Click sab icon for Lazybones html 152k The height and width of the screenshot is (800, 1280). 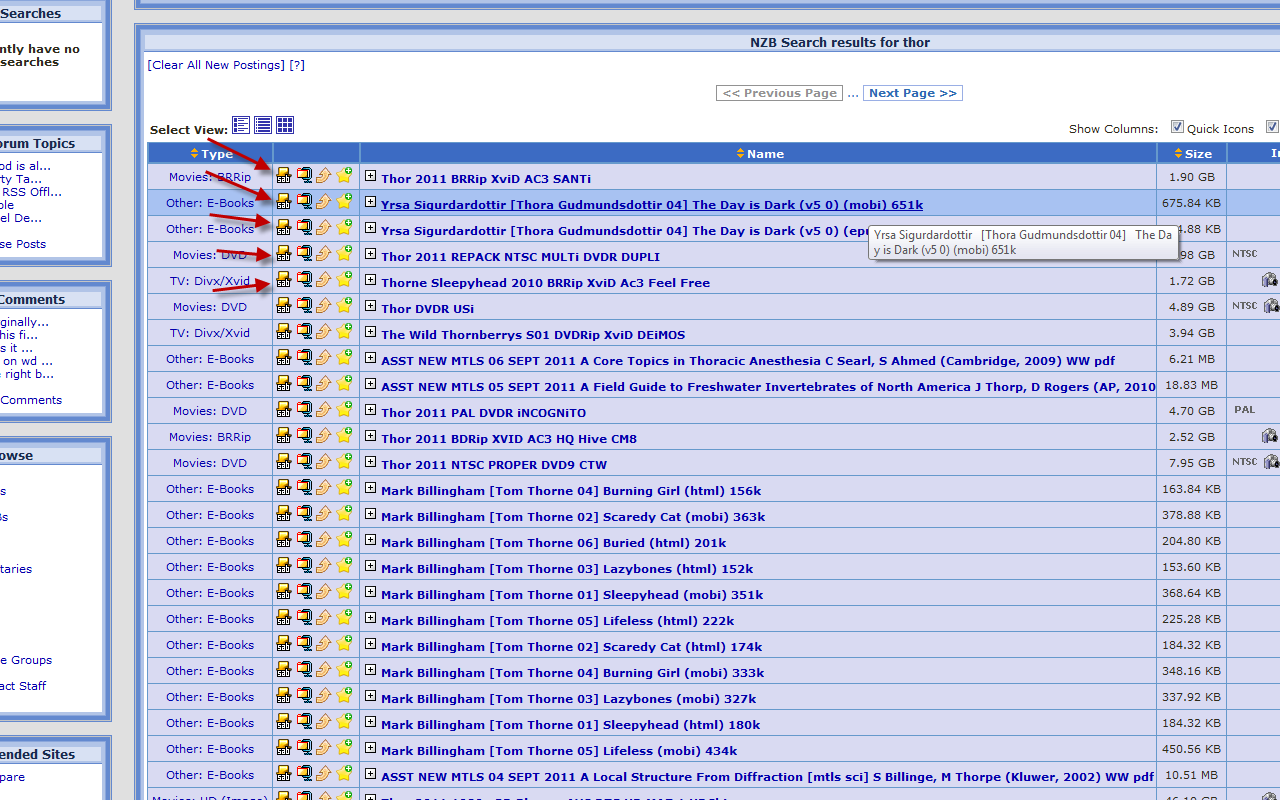tap(284, 566)
